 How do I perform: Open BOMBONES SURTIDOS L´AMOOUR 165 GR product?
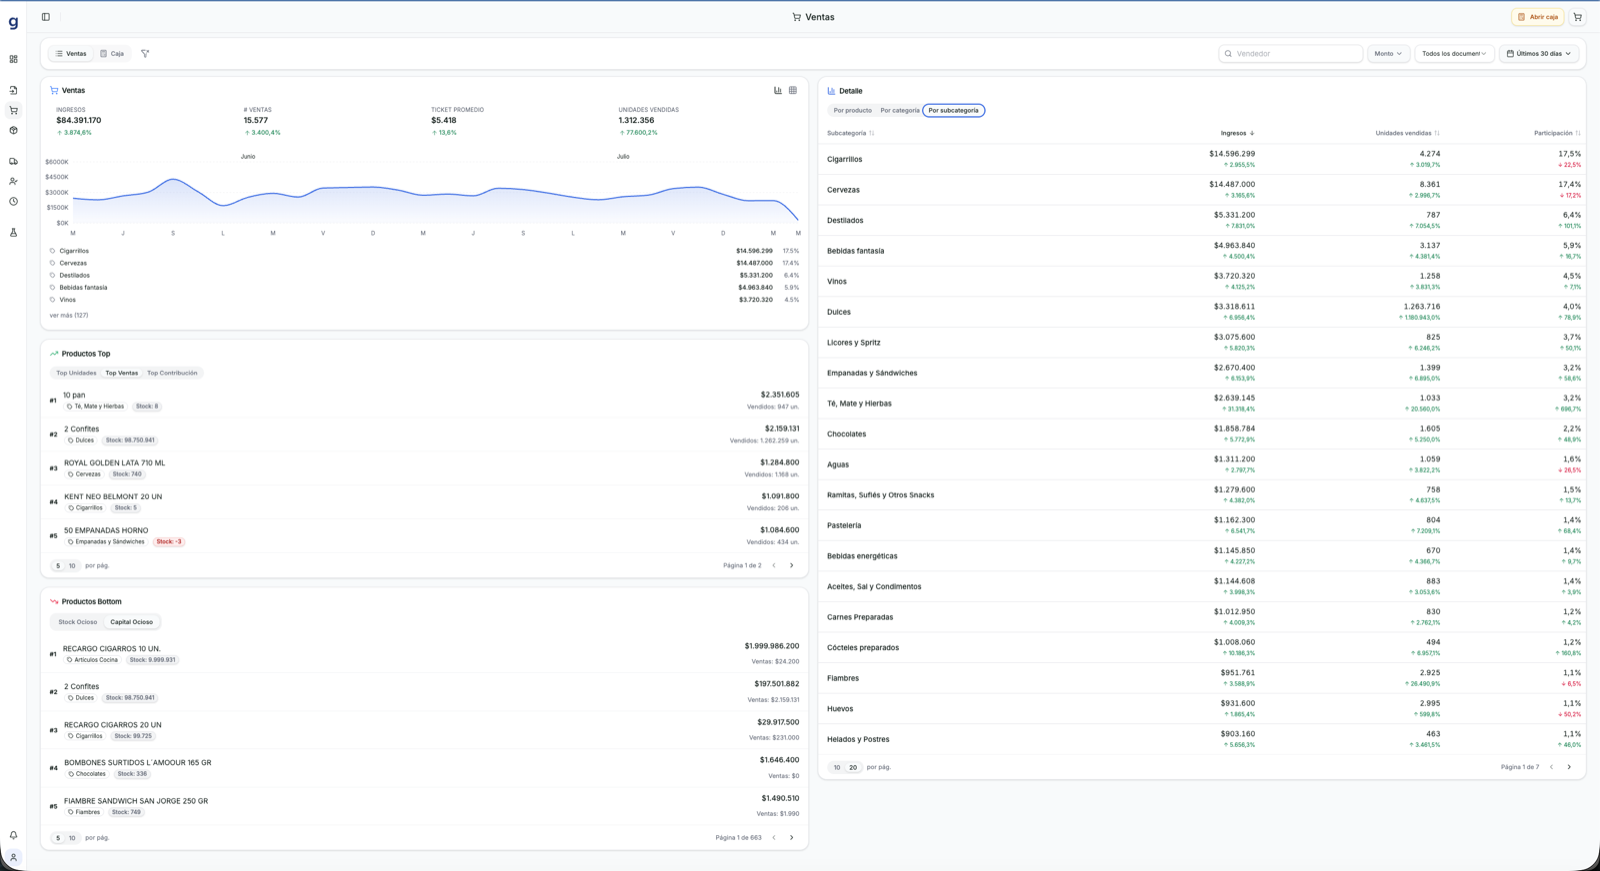(x=424, y=768)
